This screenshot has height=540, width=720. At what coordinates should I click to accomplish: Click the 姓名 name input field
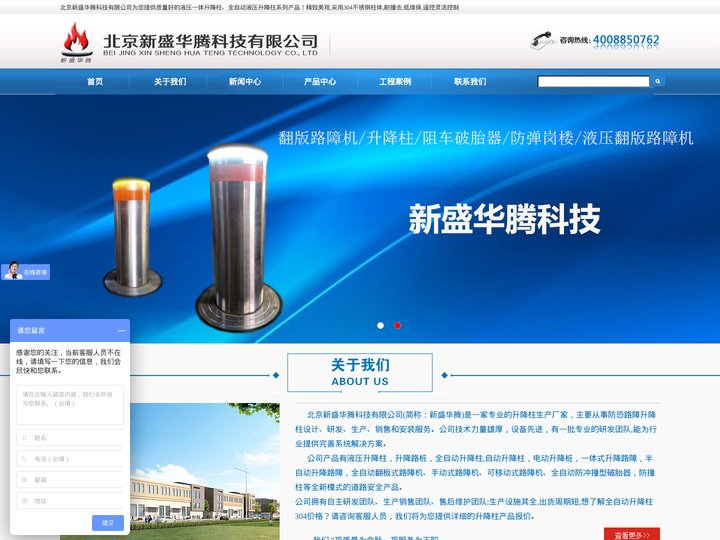point(70,438)
